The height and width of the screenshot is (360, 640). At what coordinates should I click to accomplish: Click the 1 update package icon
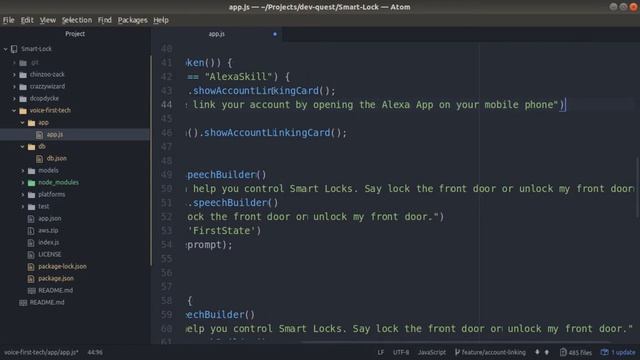(x=604, y=352)
